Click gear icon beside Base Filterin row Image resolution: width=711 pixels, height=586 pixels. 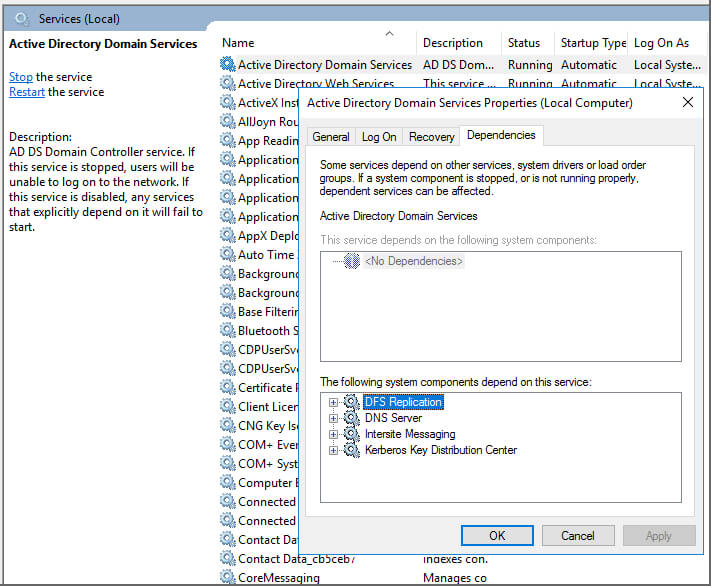pyautogui.click(x=228, y=312)
